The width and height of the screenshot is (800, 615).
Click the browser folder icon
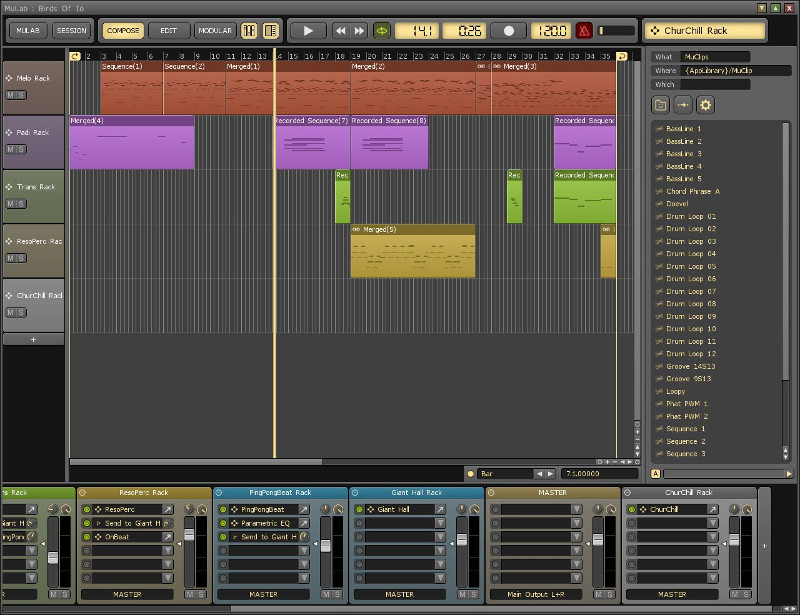coord(661,105)
